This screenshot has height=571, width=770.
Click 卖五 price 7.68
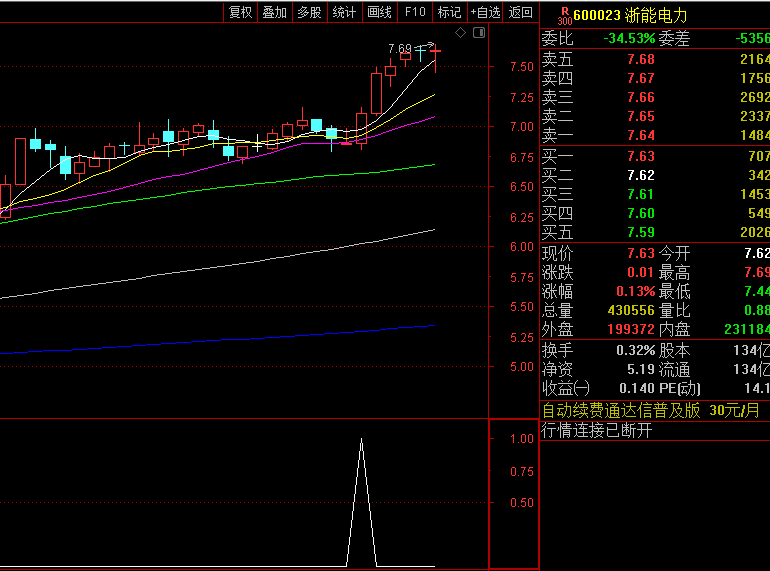click(641, 59)
